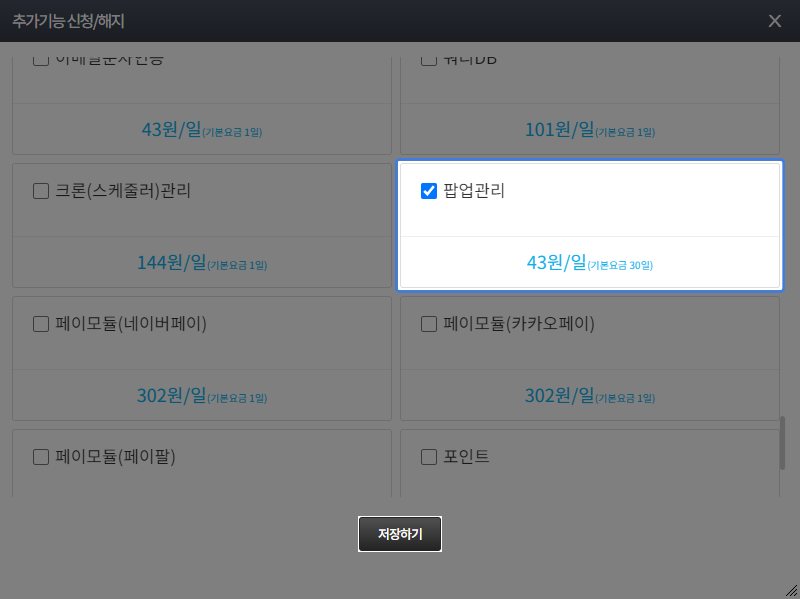Click the 144원/일 price under 크론 관리

(x=171, y=263)
